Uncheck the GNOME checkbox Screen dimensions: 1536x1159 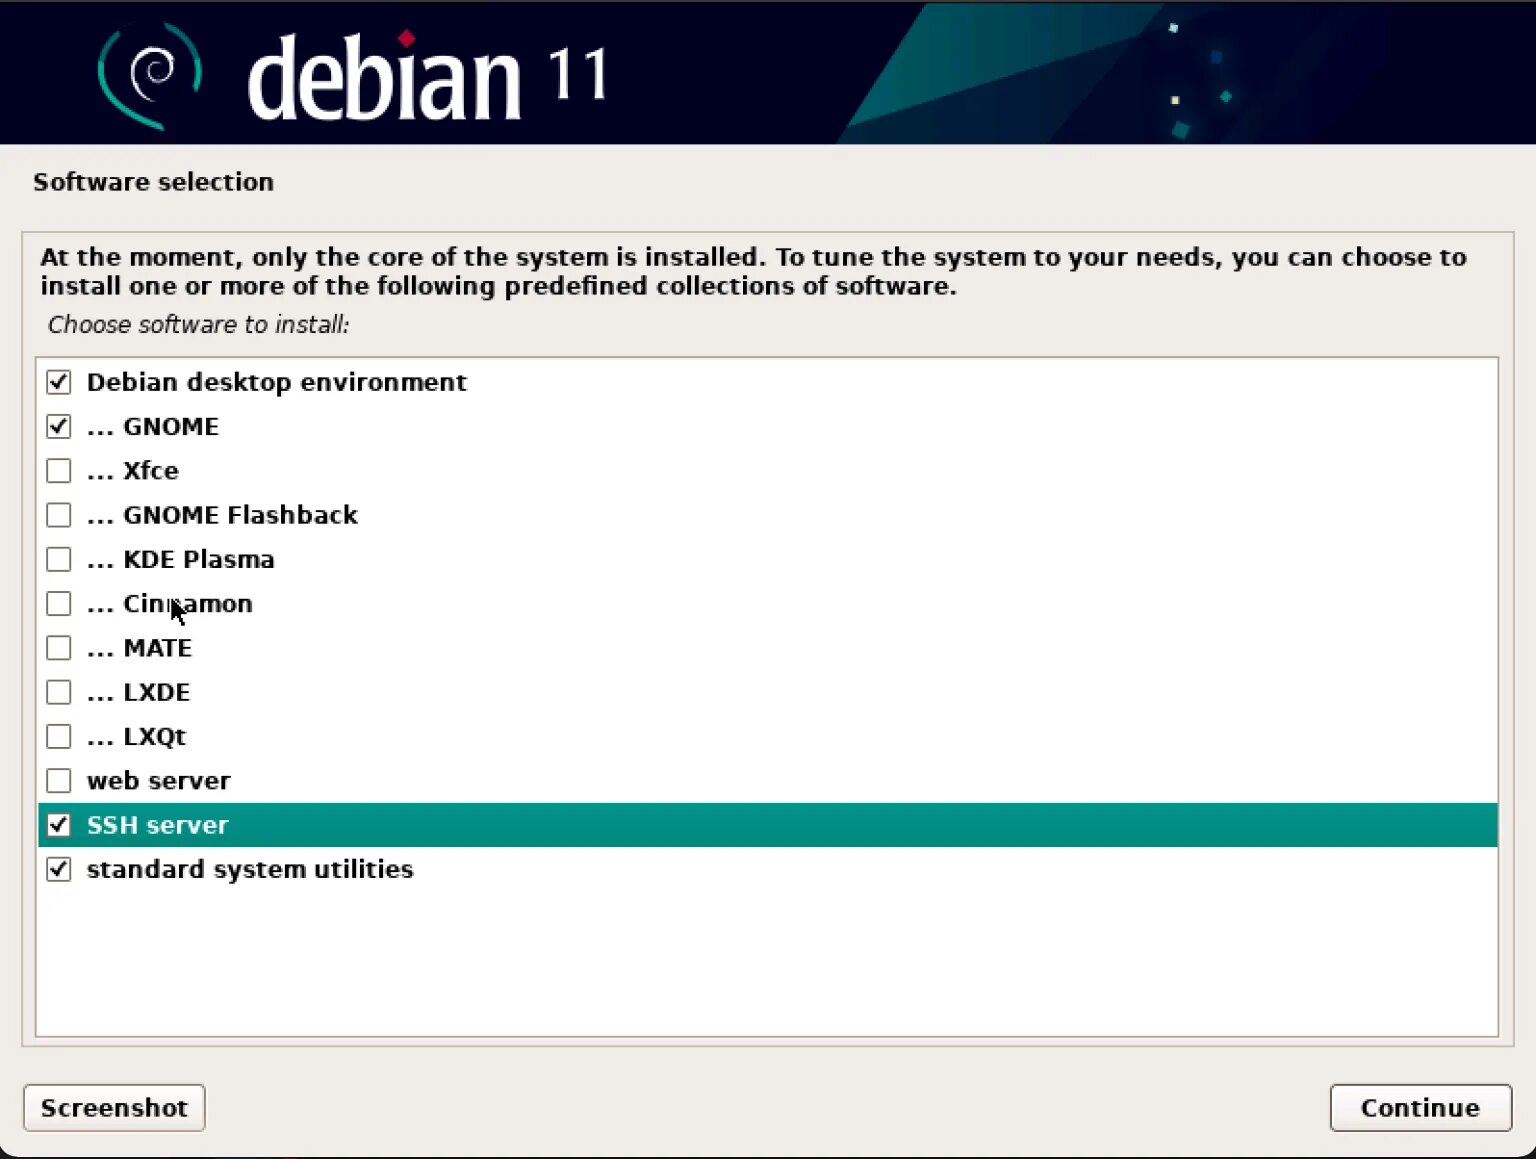coord(59,426)
